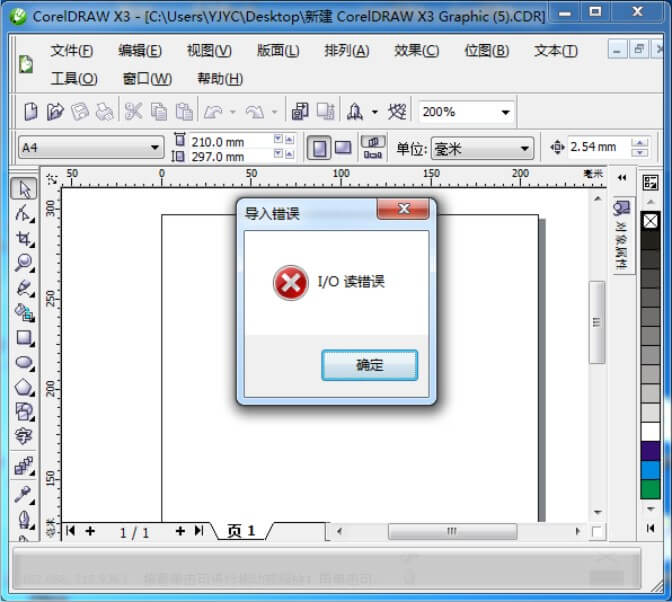Select the Shape tool
Image resolution: width=672 pixels, height=602 pixels.
point(24,213)
